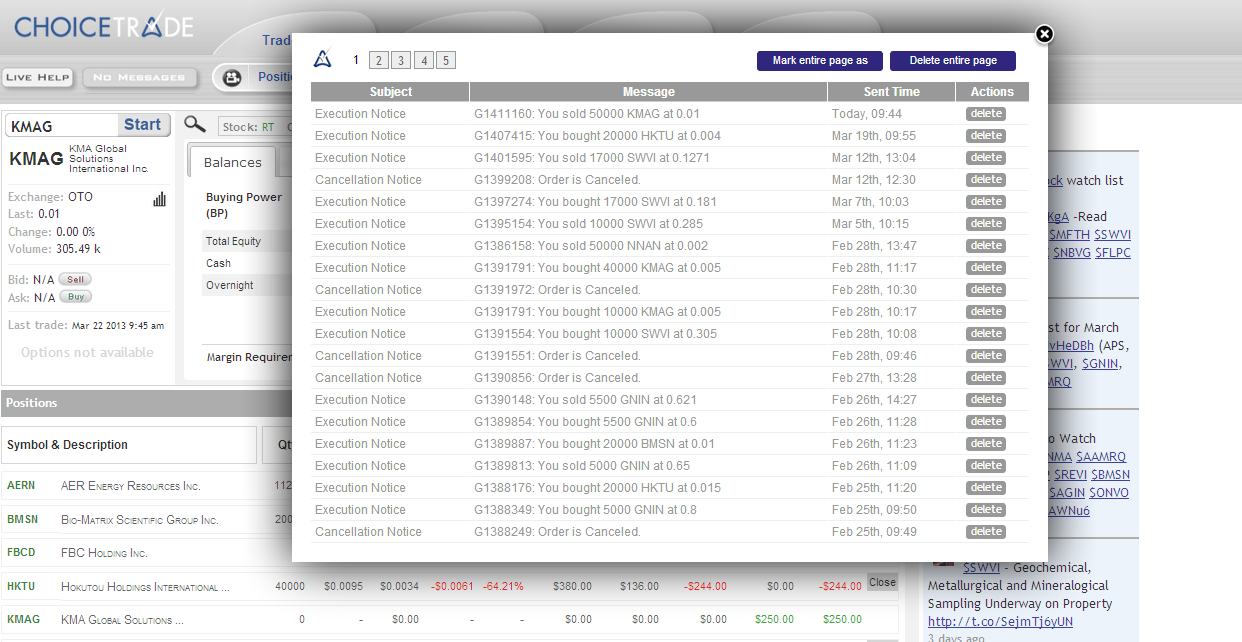Delete the G1391554 SWVI bought message
The height and width of the screenshot is (642, 1242).
click(986, 334)
